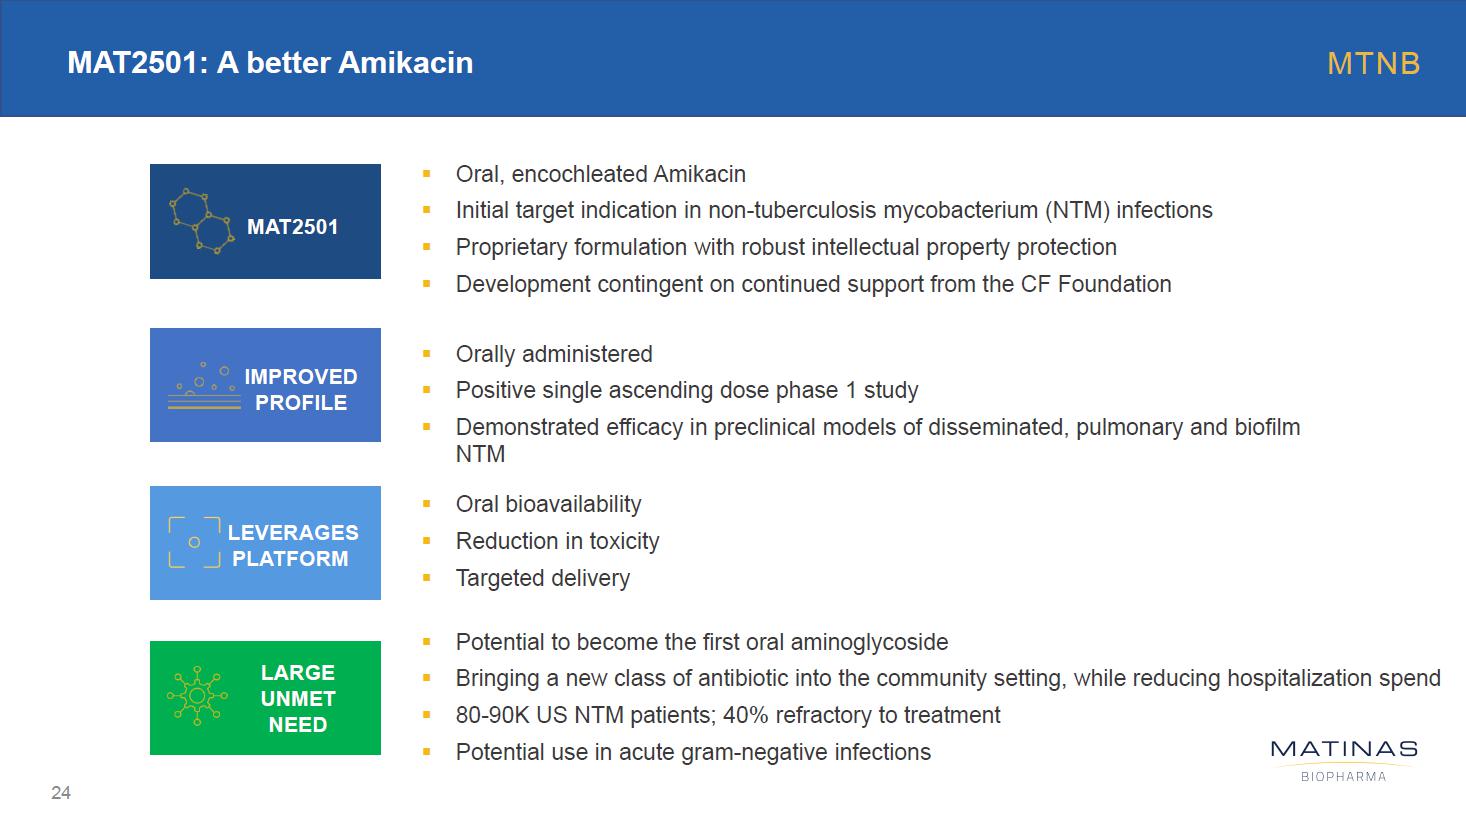Click slide page number 24
The height and width of the screenshot is (824, 1466).
[x=61, y=793]
